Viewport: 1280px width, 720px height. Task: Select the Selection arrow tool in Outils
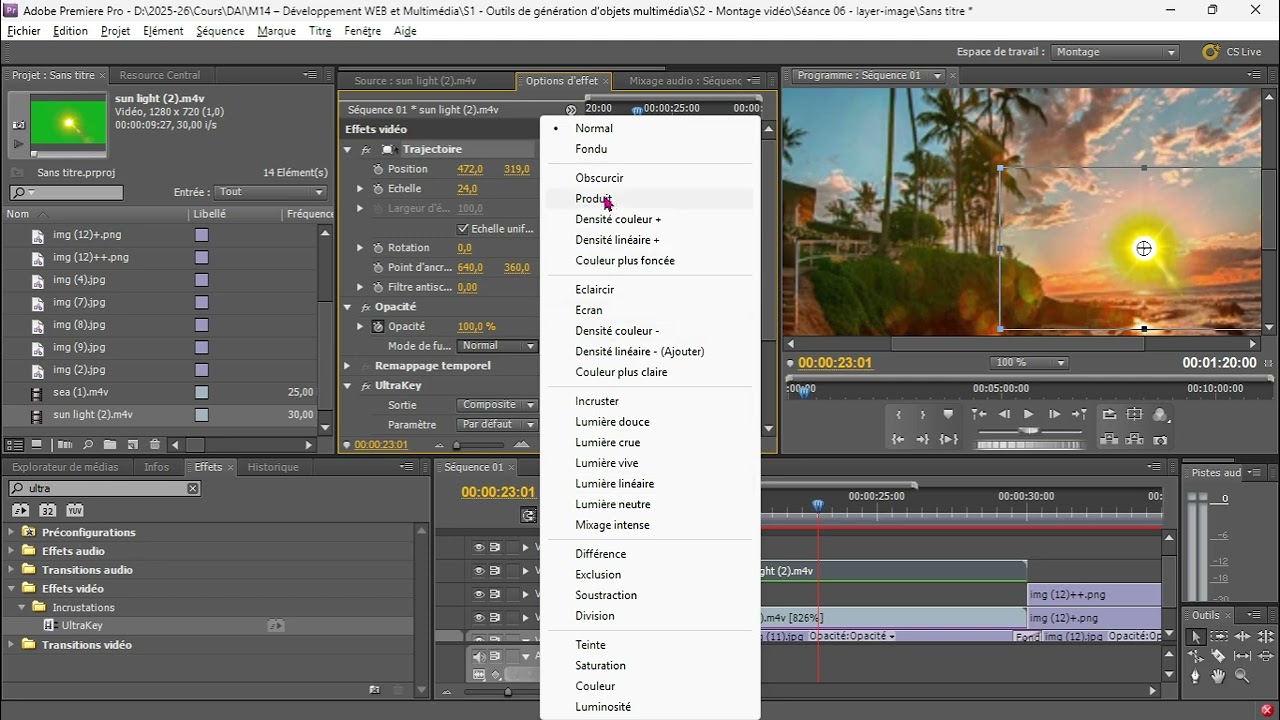(x=1196, y=637)
